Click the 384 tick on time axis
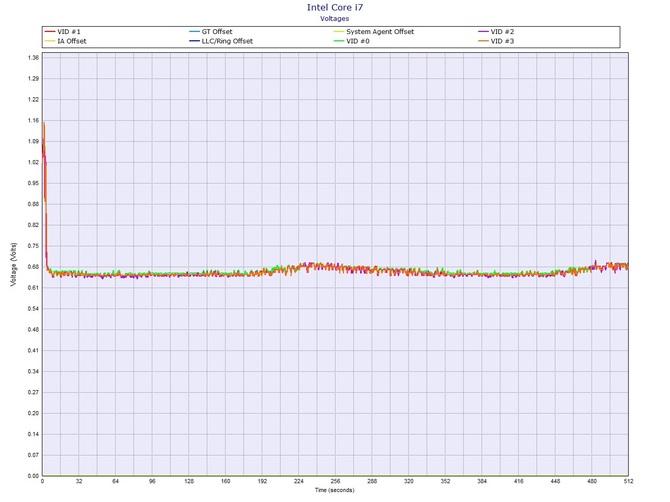 pyautogui.click(x=482, y=481)
